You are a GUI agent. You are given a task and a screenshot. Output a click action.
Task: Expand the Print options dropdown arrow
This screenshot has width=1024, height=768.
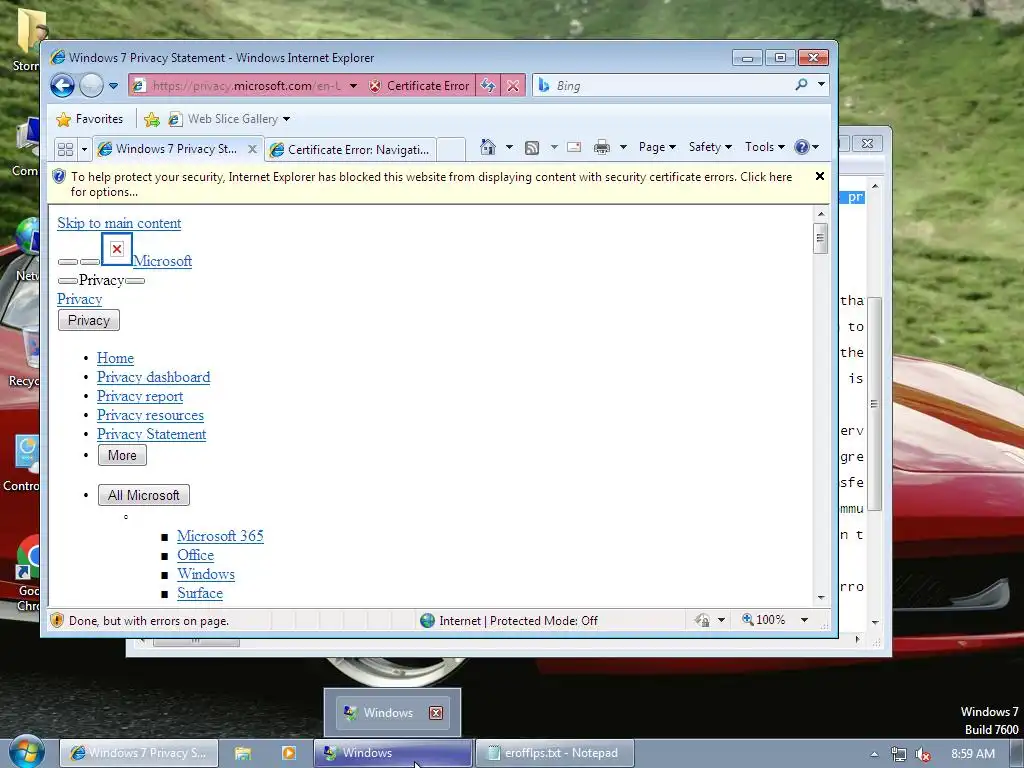623,147
